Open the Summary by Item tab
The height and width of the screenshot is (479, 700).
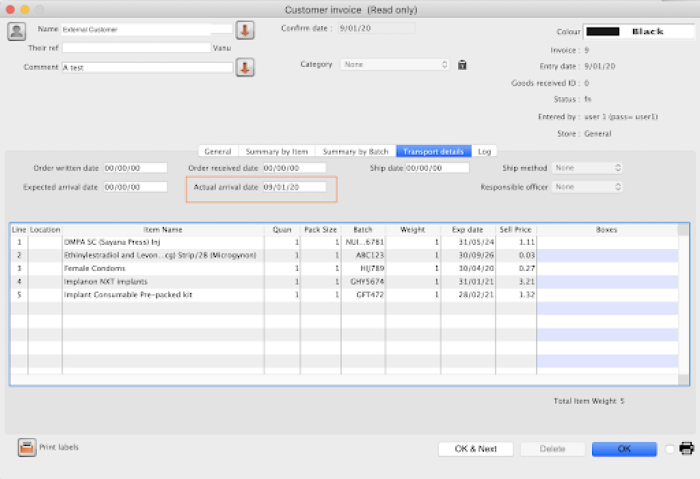276,151
